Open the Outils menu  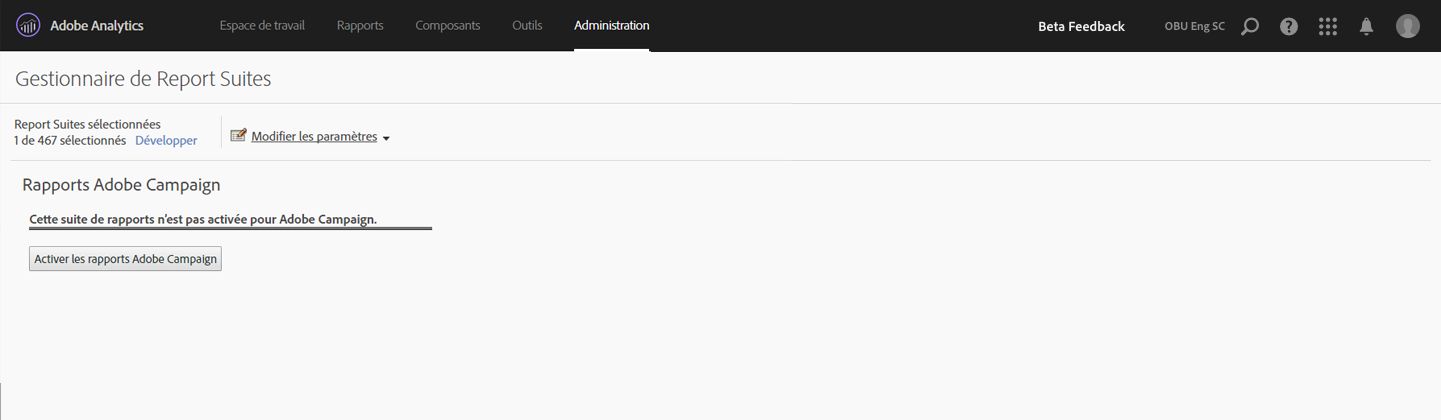pos(527,26)
